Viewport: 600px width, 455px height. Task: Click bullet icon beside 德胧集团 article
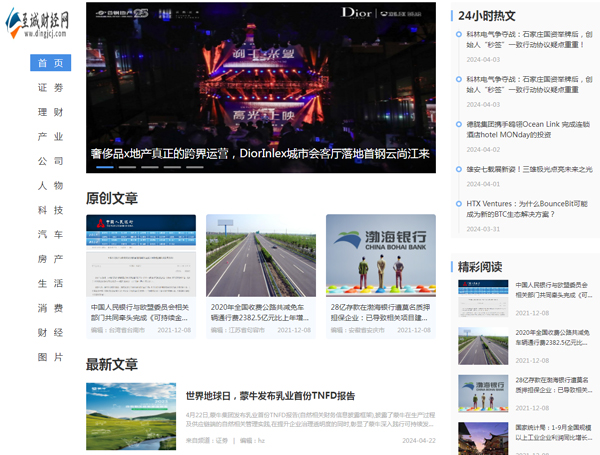pos(459,124)
